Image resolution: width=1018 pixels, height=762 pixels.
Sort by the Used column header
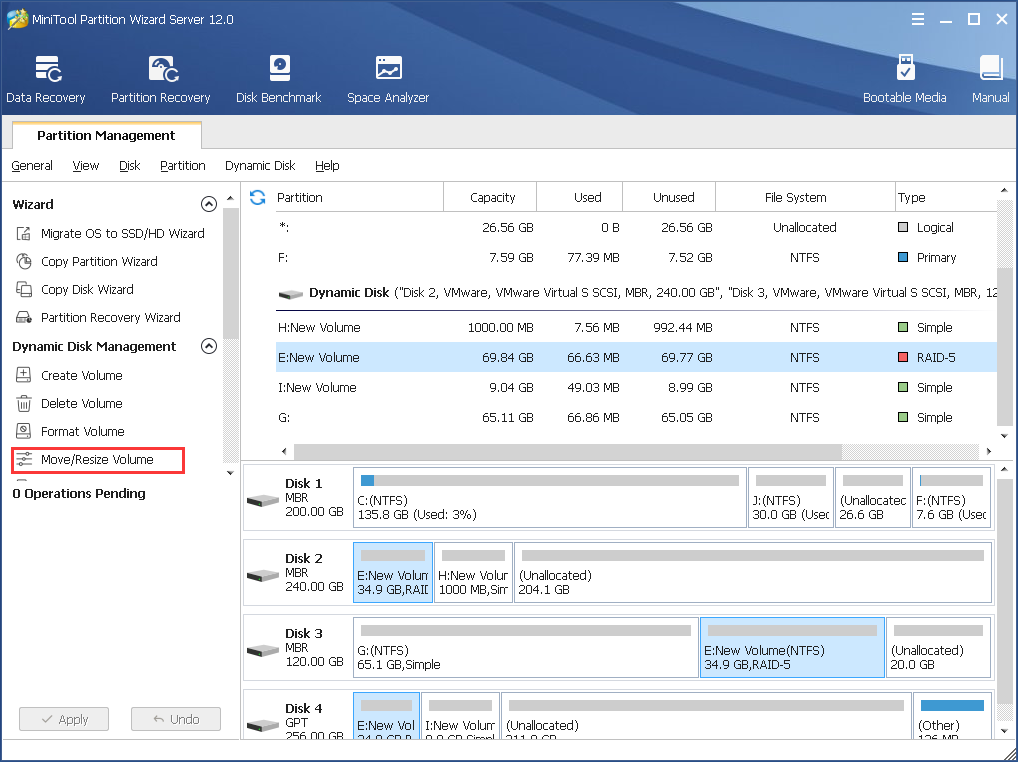[x=580, y=197]
